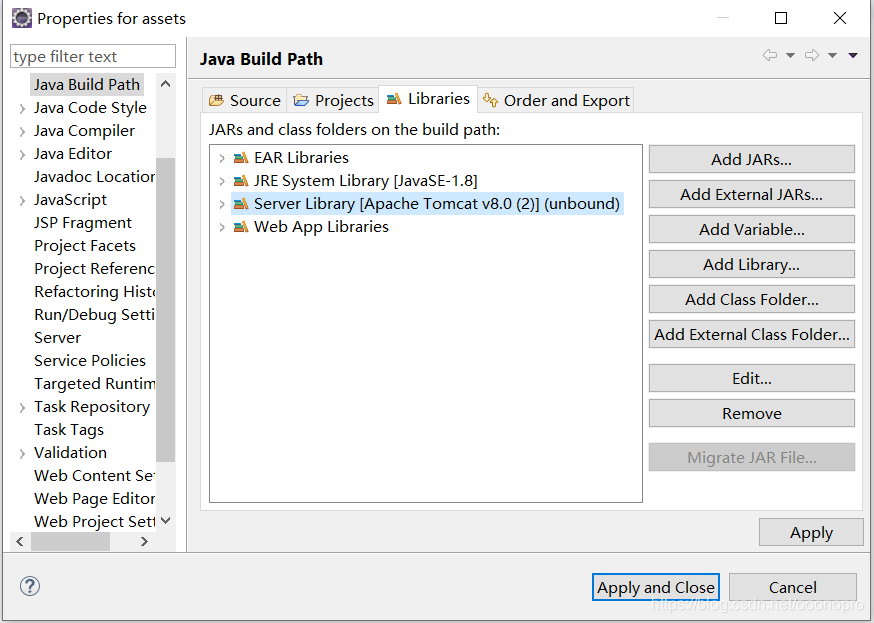
Task: Click sidebar vertical scrollbar up arrow
Action: click(x=166, y=84)
